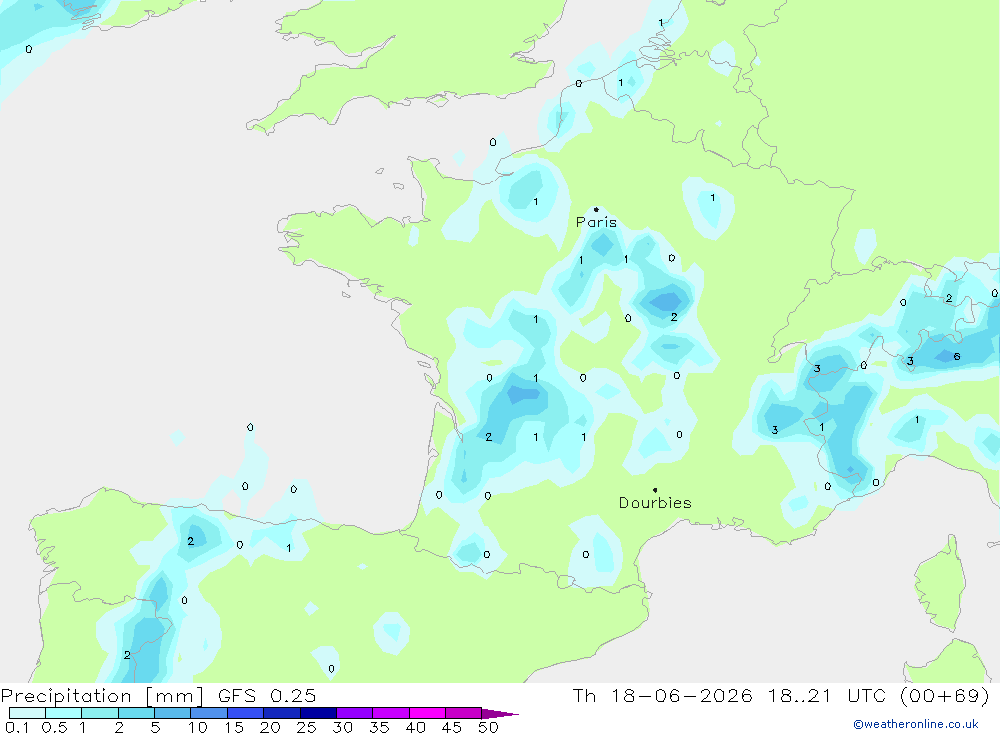Pick the 45–50 mm legend swatch
This screenshot has width=1000, height=733.
[x=464, y=713]
